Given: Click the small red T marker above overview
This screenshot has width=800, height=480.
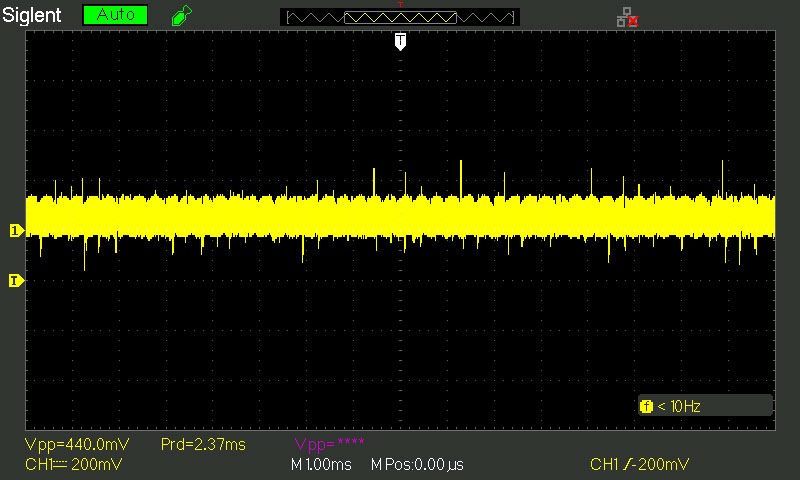Looking at the screenshot, I should [x=401, y=5].
